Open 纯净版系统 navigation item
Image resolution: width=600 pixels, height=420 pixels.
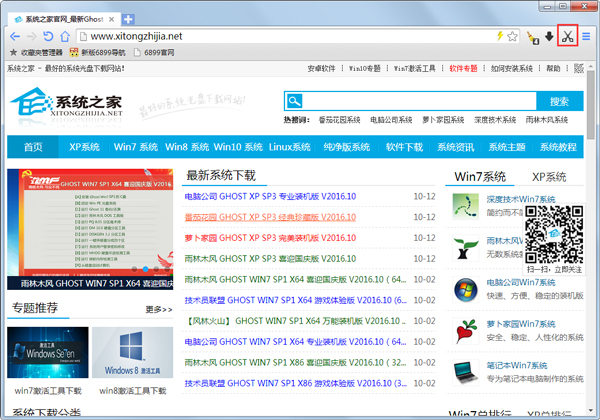346,147
